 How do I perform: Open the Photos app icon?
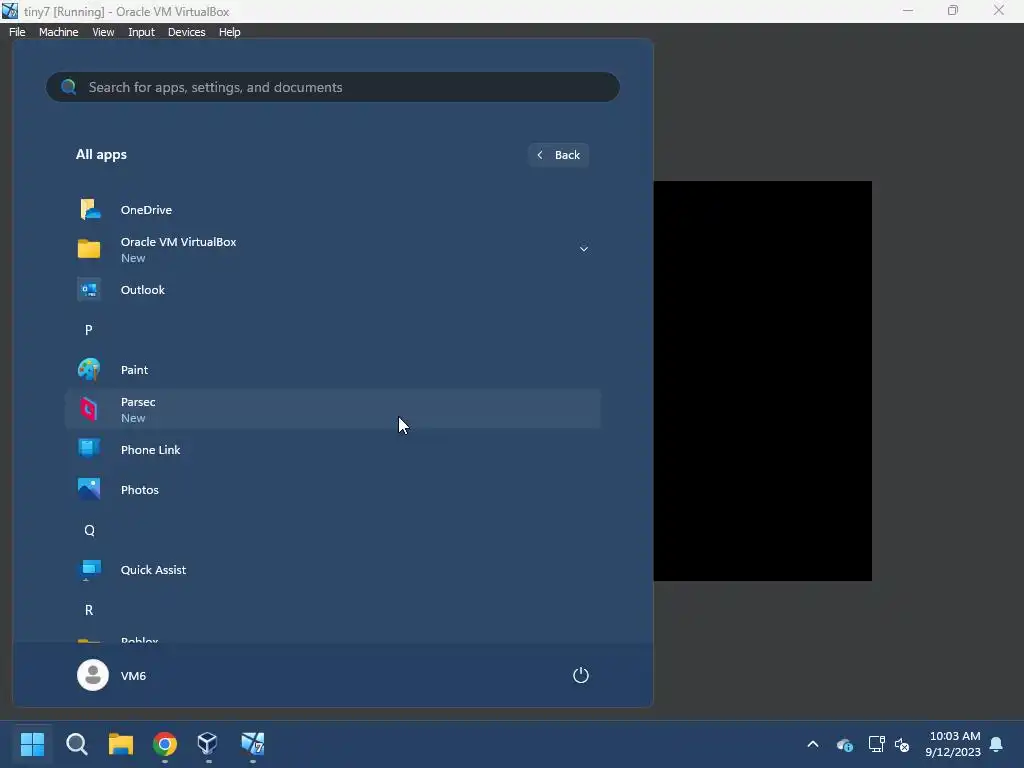(89, 489)
